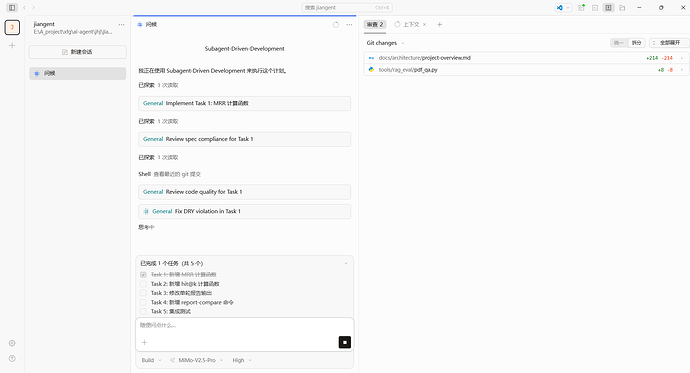Screen dimensions: 690x373
Task: Stop generation with the black square button
Action: pos(345,342)
